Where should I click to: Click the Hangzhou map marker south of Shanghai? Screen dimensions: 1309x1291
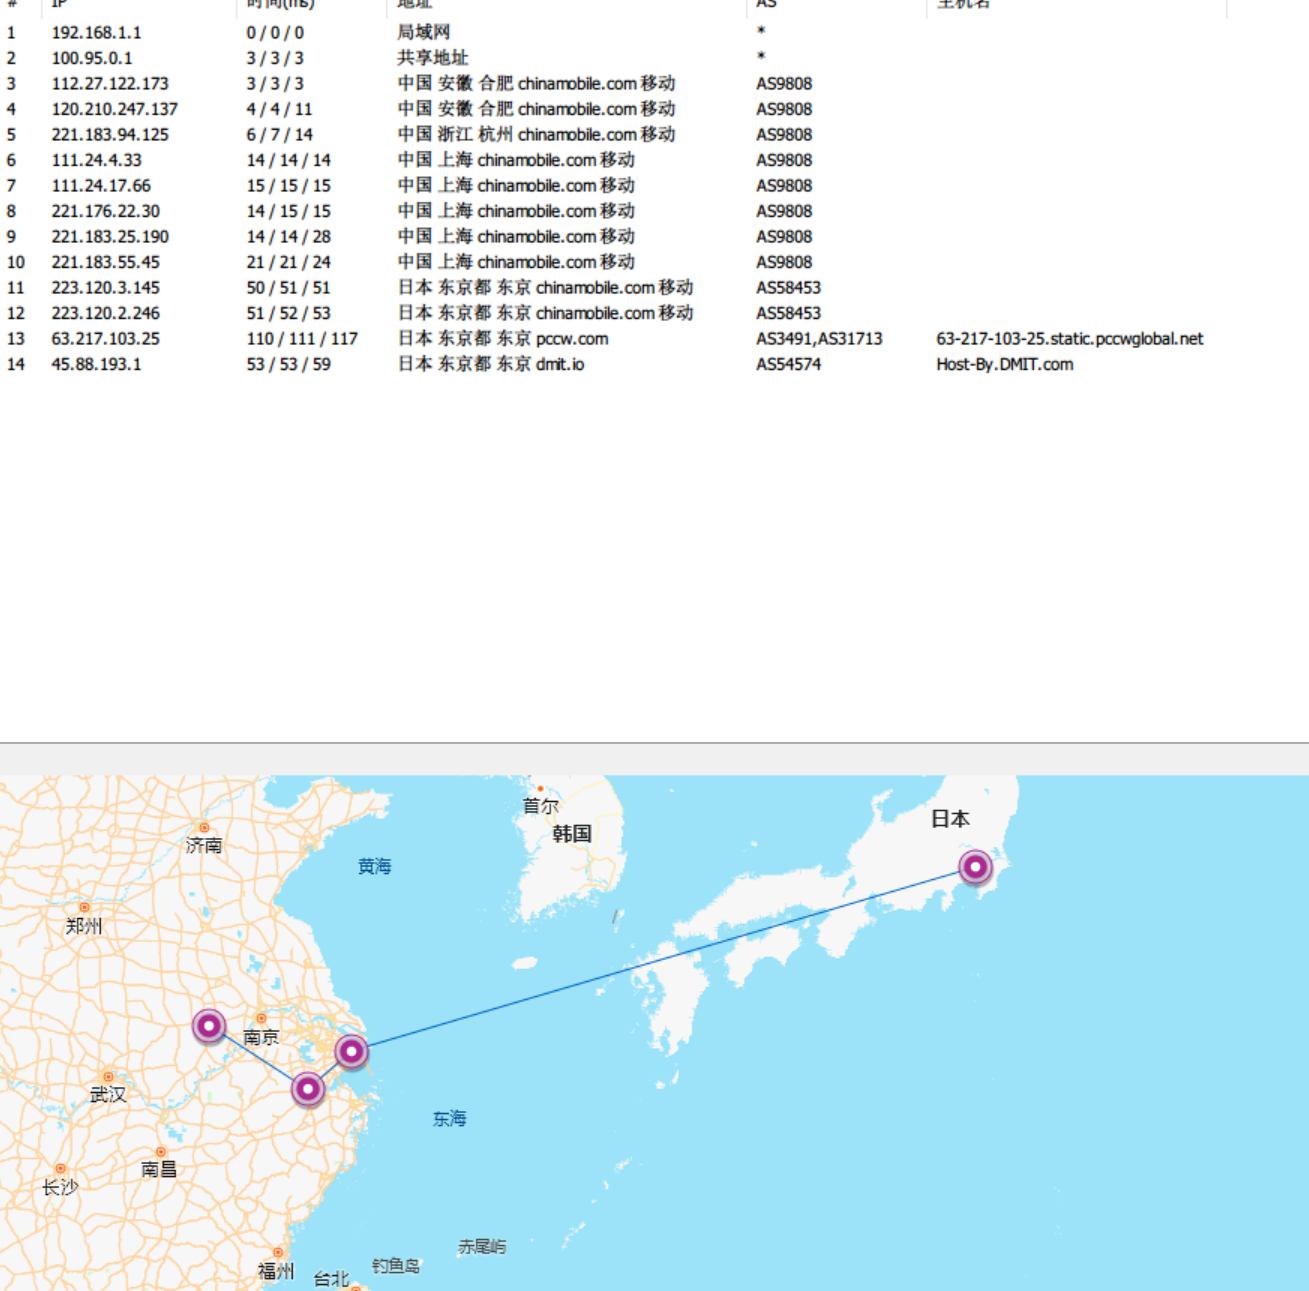point(308,1089)
